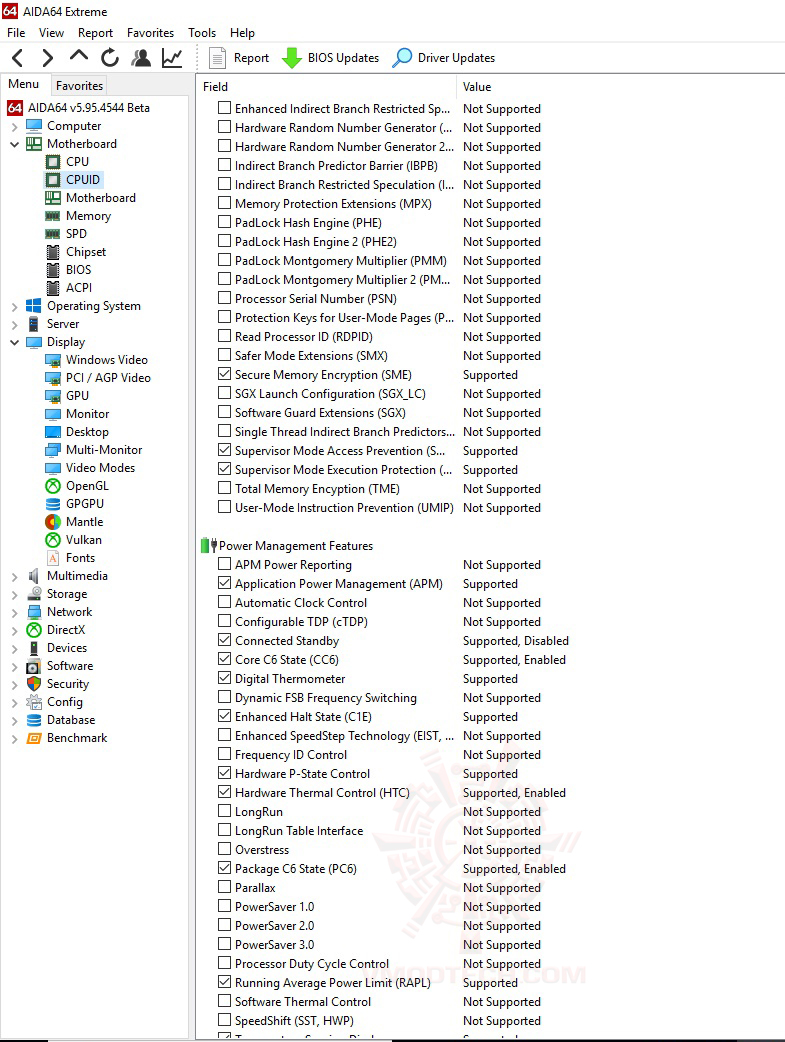Select the GPGPU icon
The image size is (785, 1042).
(x=53, y=504)
